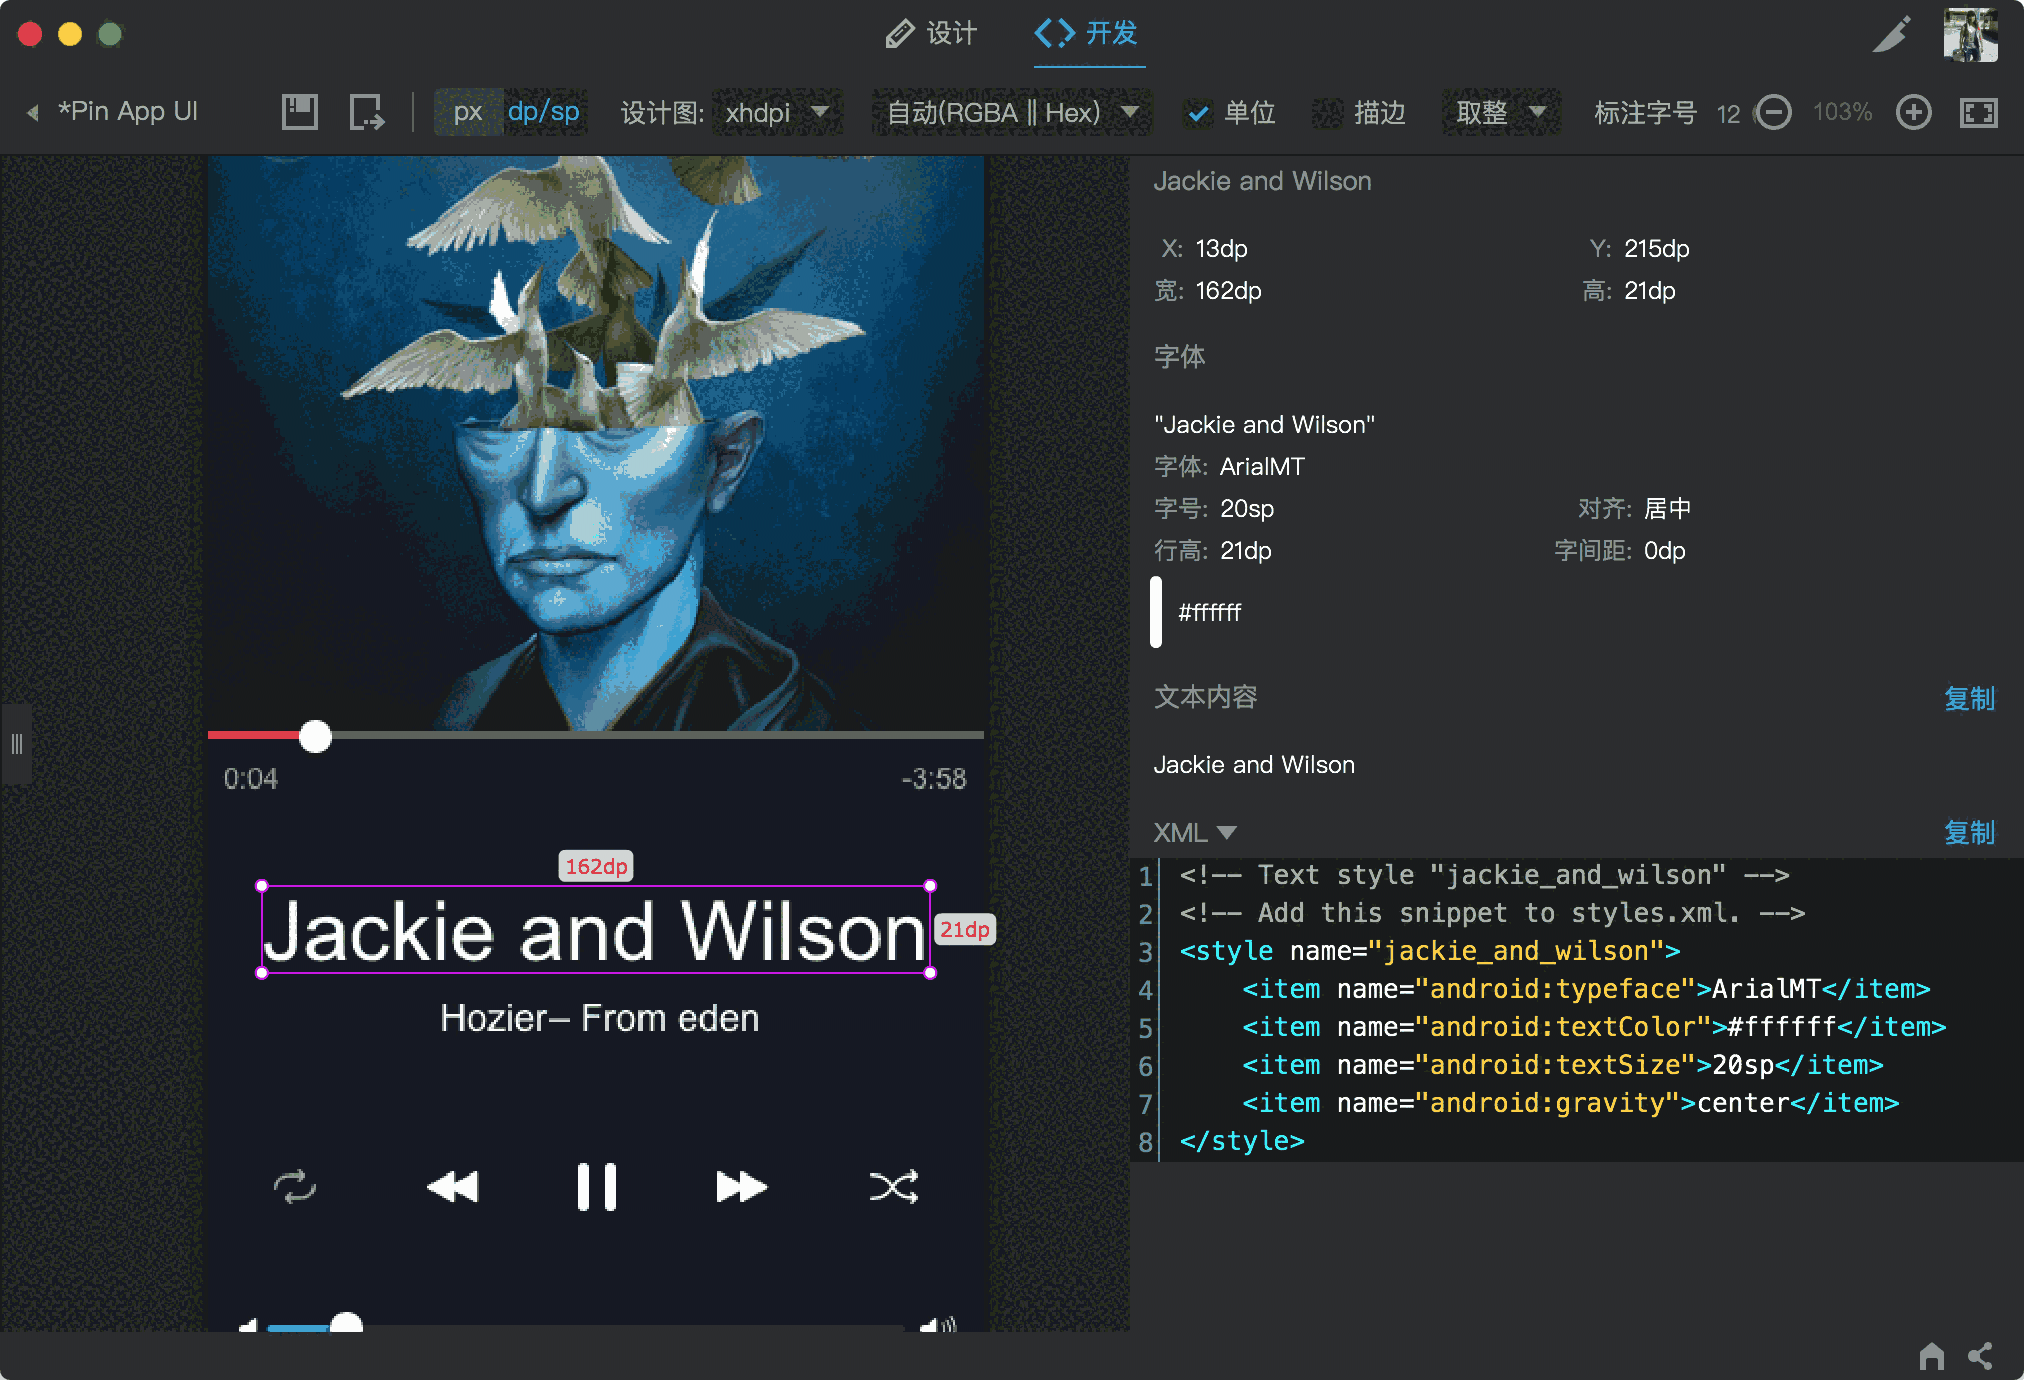Switch to the 设计 tab
Image resolution: width=2024 pixels, height=1380 pixels.
click(931, 34)
